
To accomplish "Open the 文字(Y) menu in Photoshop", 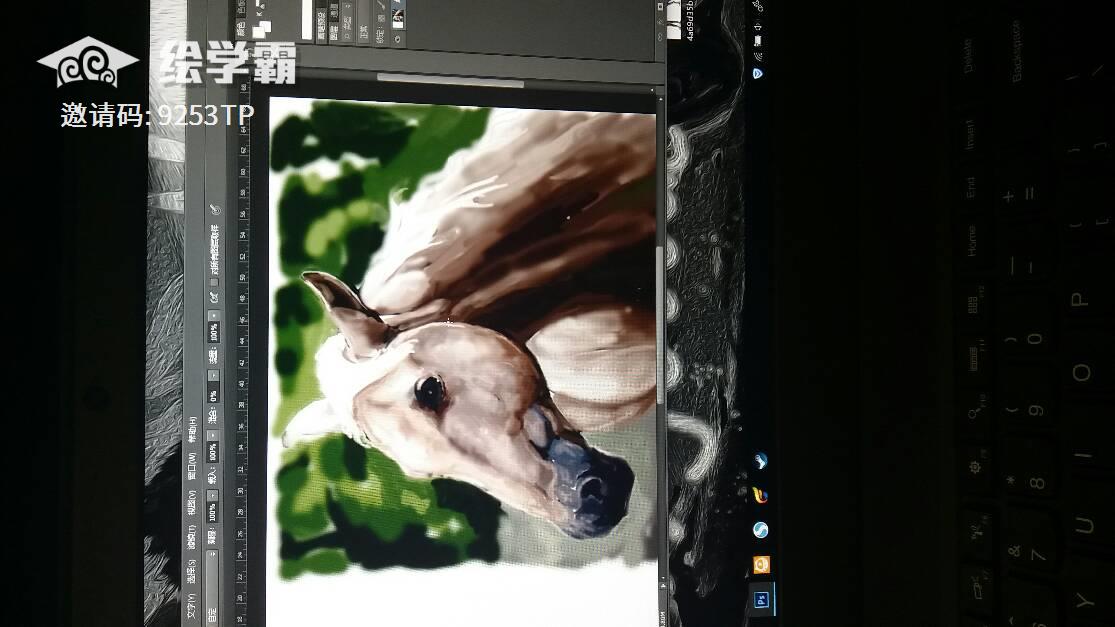I will pyautogui.click(x=192, y=606).
